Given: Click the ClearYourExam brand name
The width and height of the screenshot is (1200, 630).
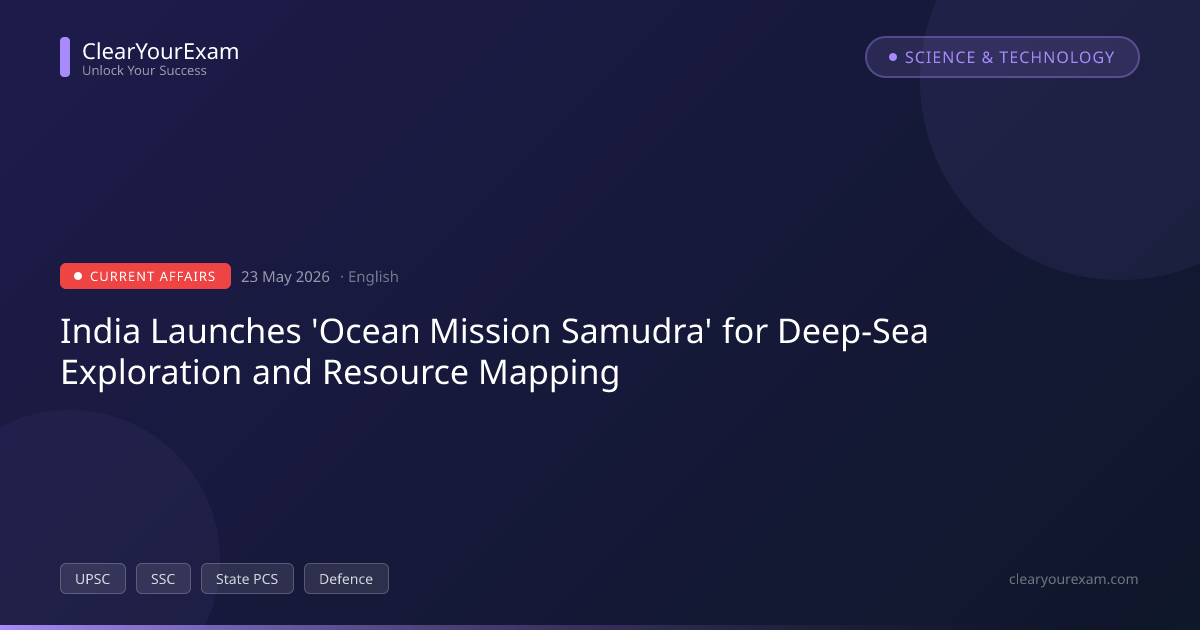Looking at the screenshot, I should click(160, 51).
